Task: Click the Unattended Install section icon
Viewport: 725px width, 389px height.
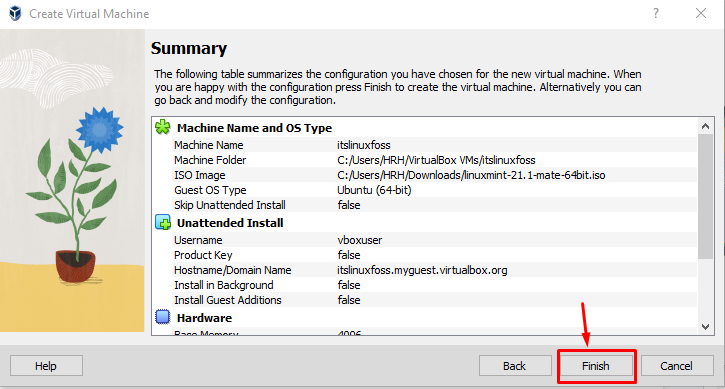Action: (163, 222)
